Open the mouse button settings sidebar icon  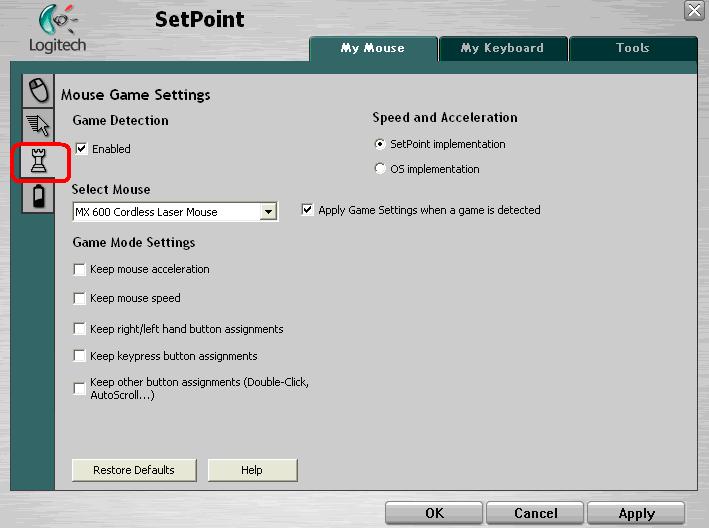[38, 90]
